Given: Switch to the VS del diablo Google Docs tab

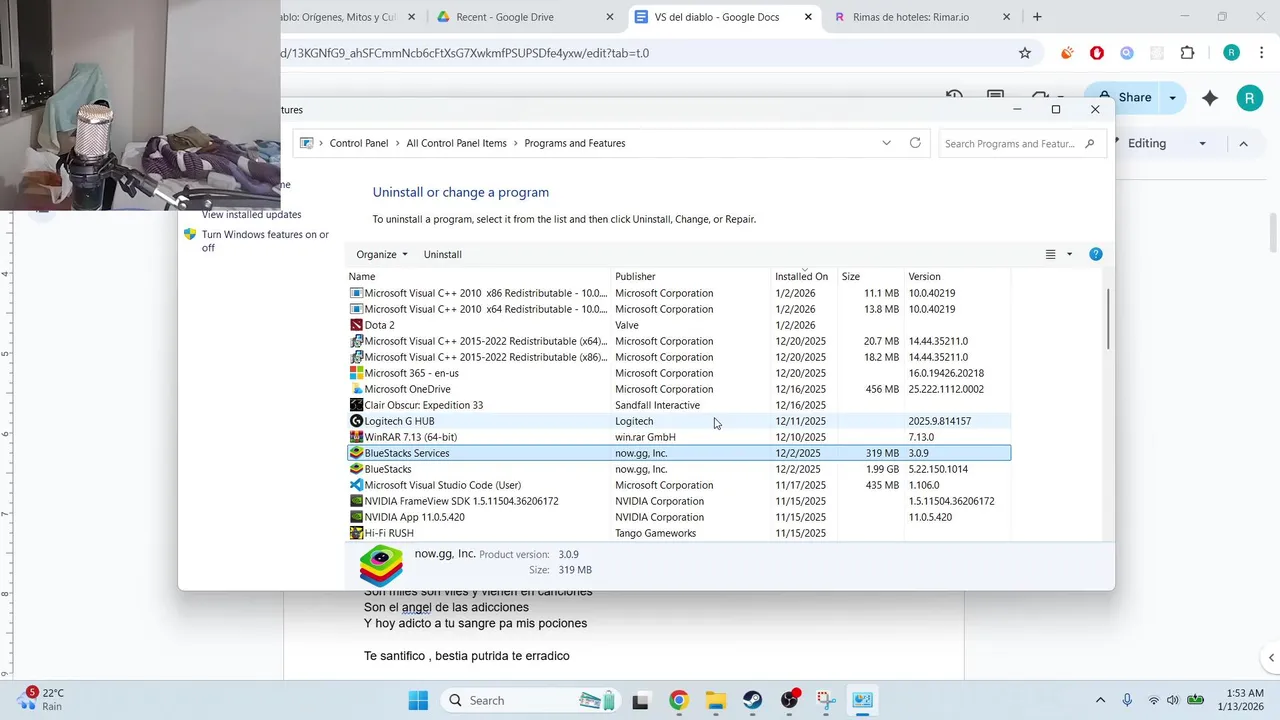Looking at the screenshot, I should point(725,17).
